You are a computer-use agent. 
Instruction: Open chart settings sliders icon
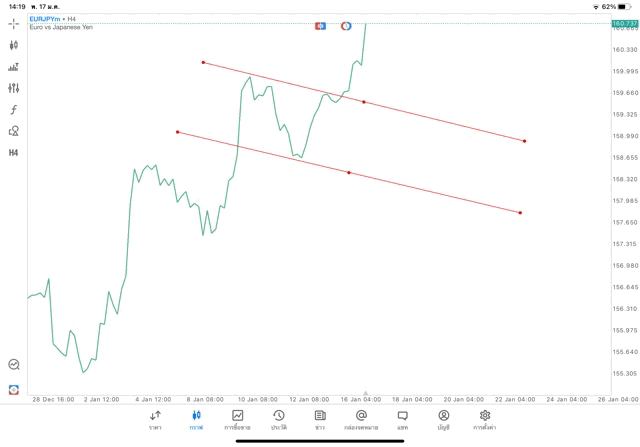14,88
